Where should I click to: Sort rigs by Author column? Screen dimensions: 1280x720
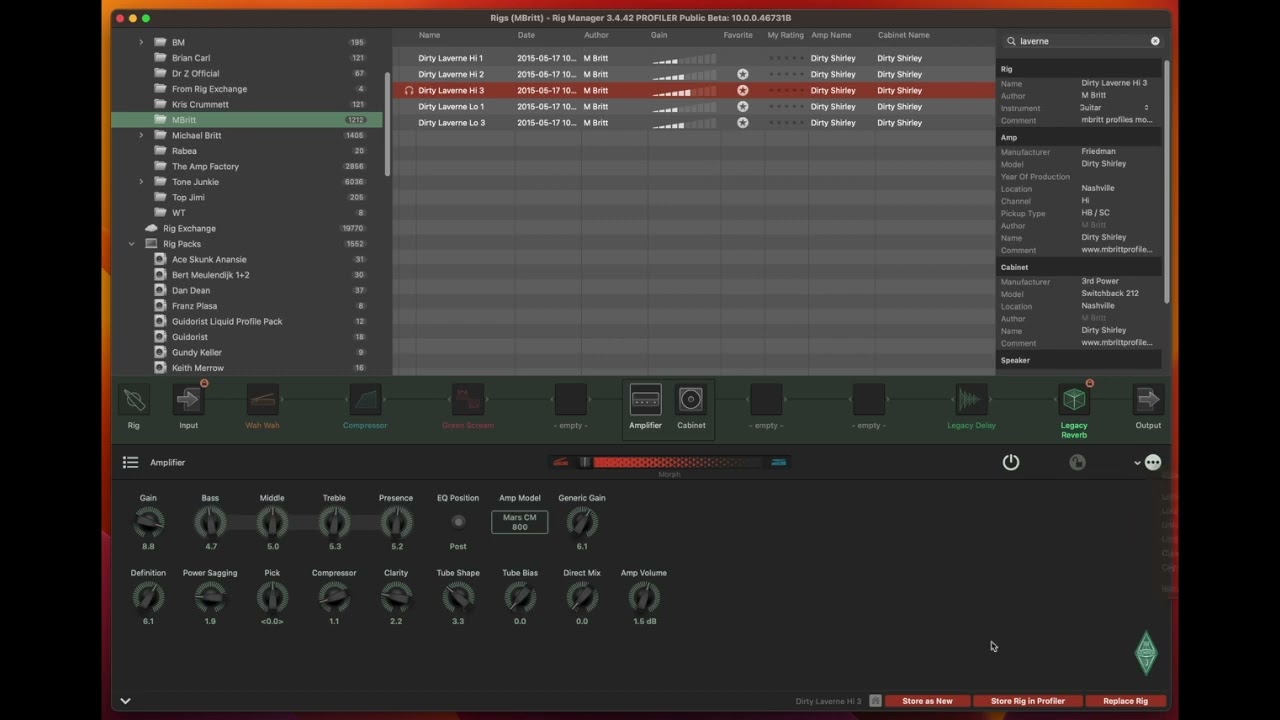coord(596,35)
